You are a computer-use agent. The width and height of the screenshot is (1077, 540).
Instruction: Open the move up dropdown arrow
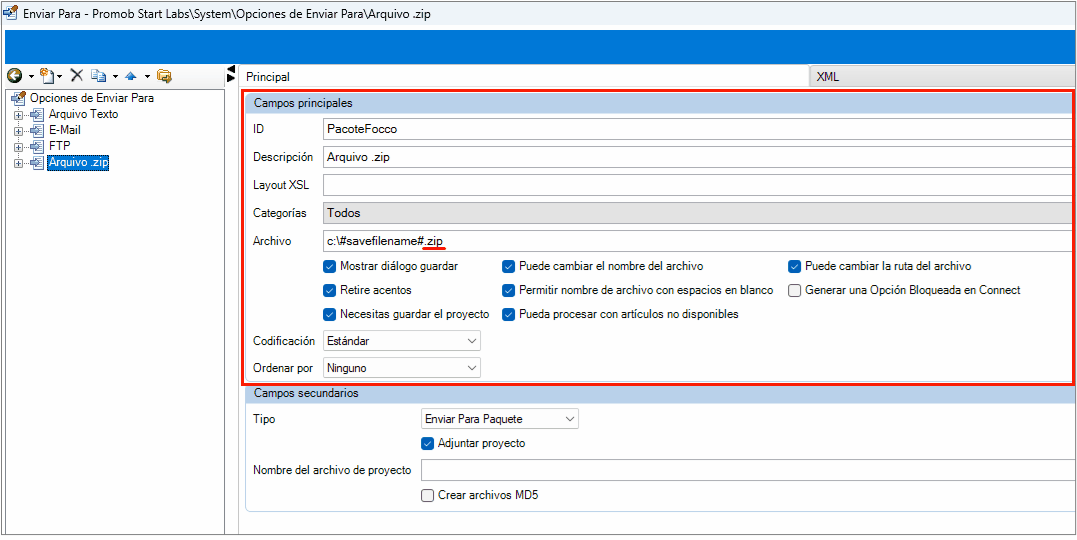(x=147, y=76)
